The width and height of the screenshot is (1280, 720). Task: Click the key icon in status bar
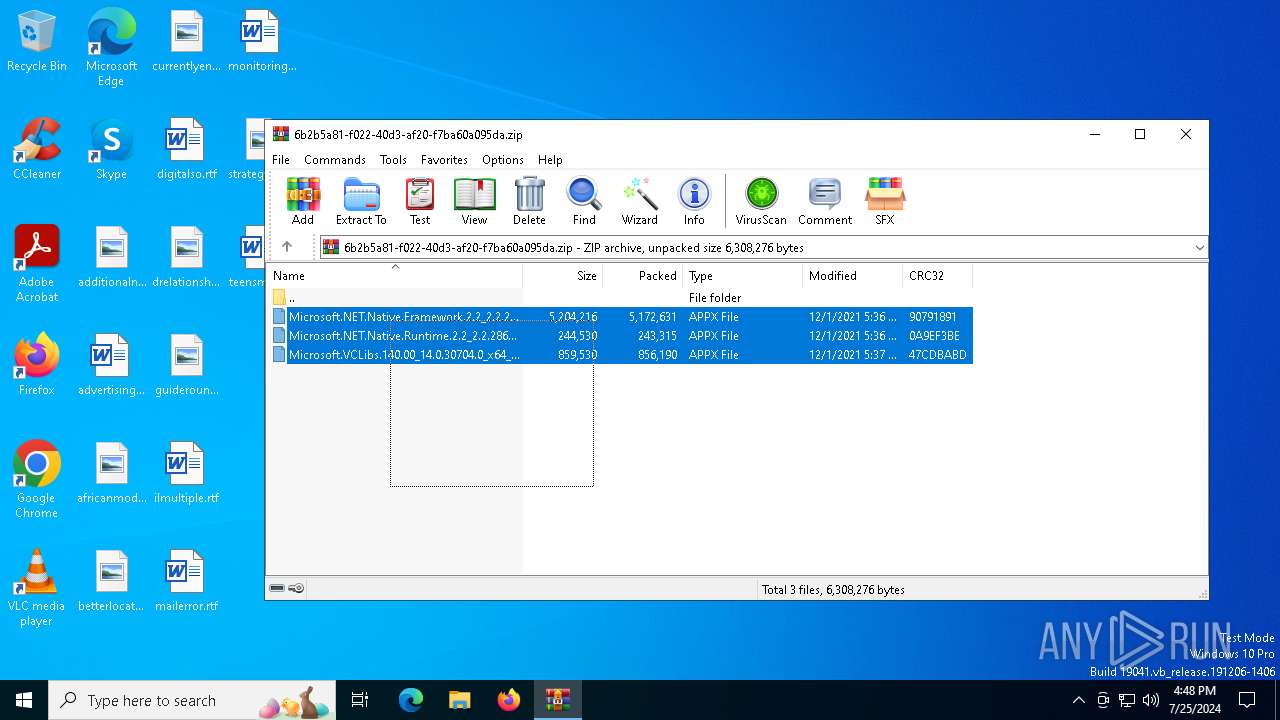point(297,588)
